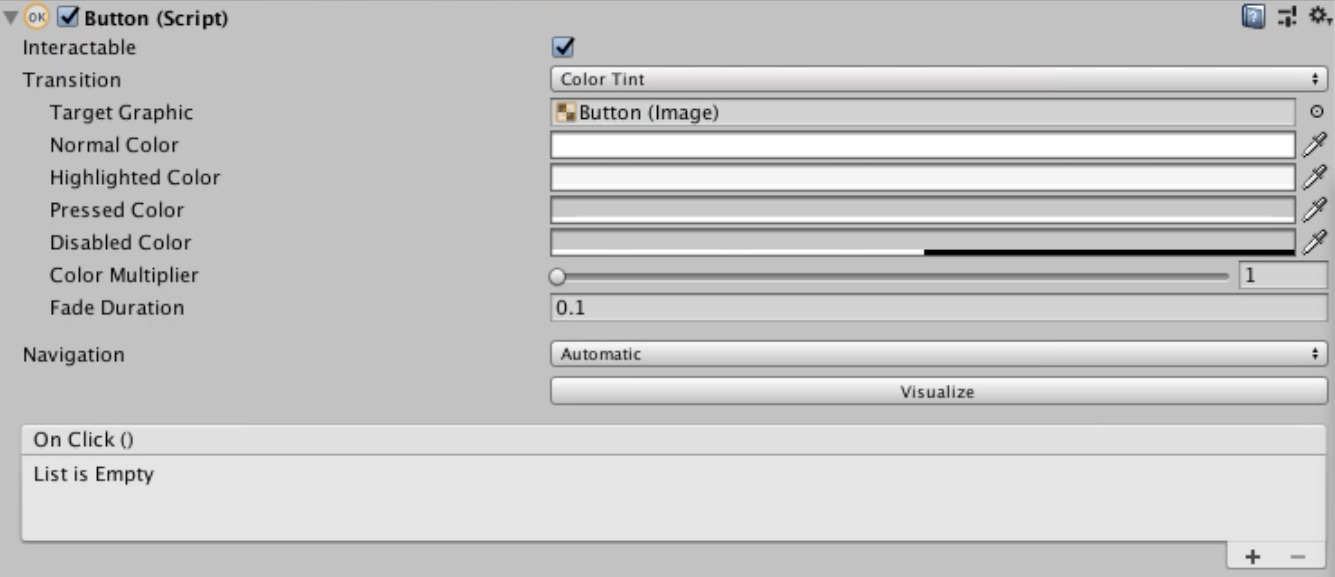Click the Color Multiplier value field
Screen dimensions: 1335x577
coord(1283,276)
